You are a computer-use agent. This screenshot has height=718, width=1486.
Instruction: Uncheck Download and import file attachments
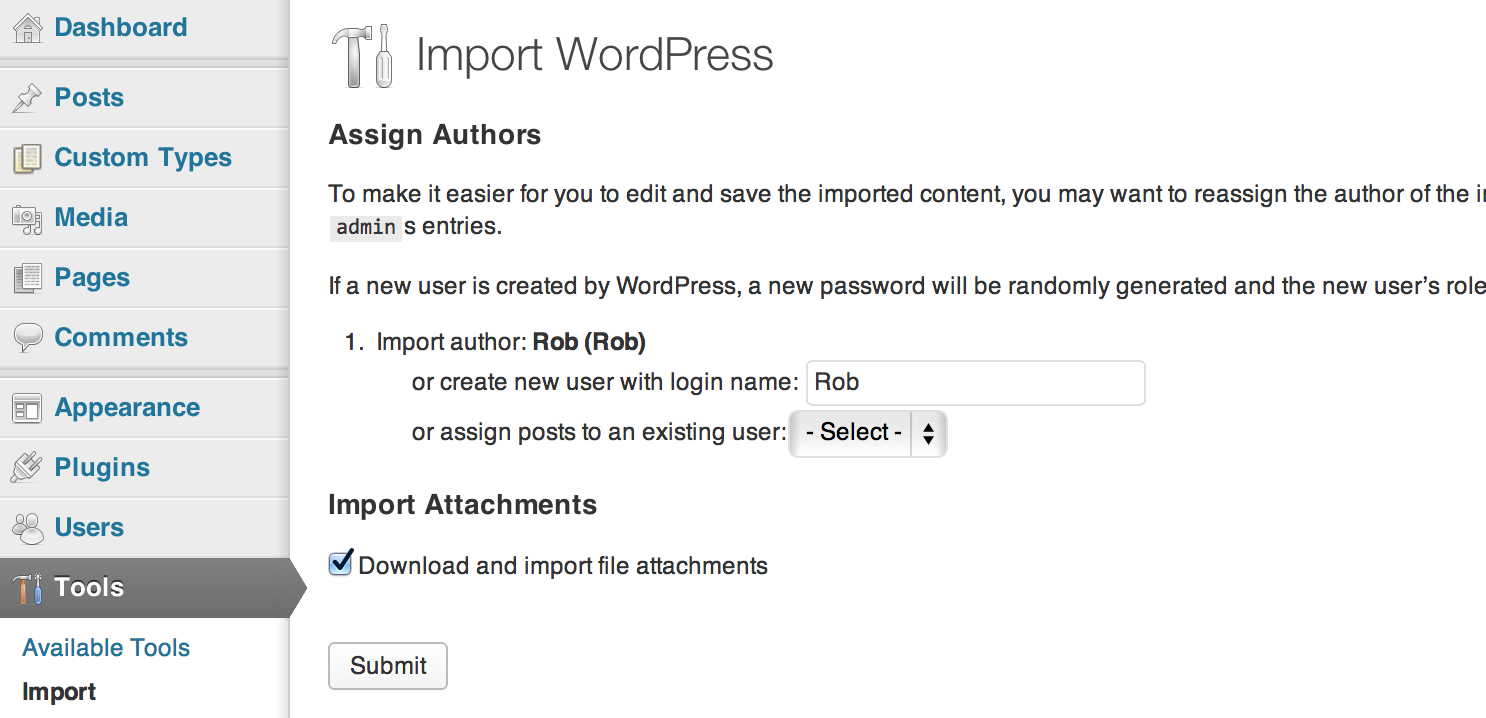[341, 564]
